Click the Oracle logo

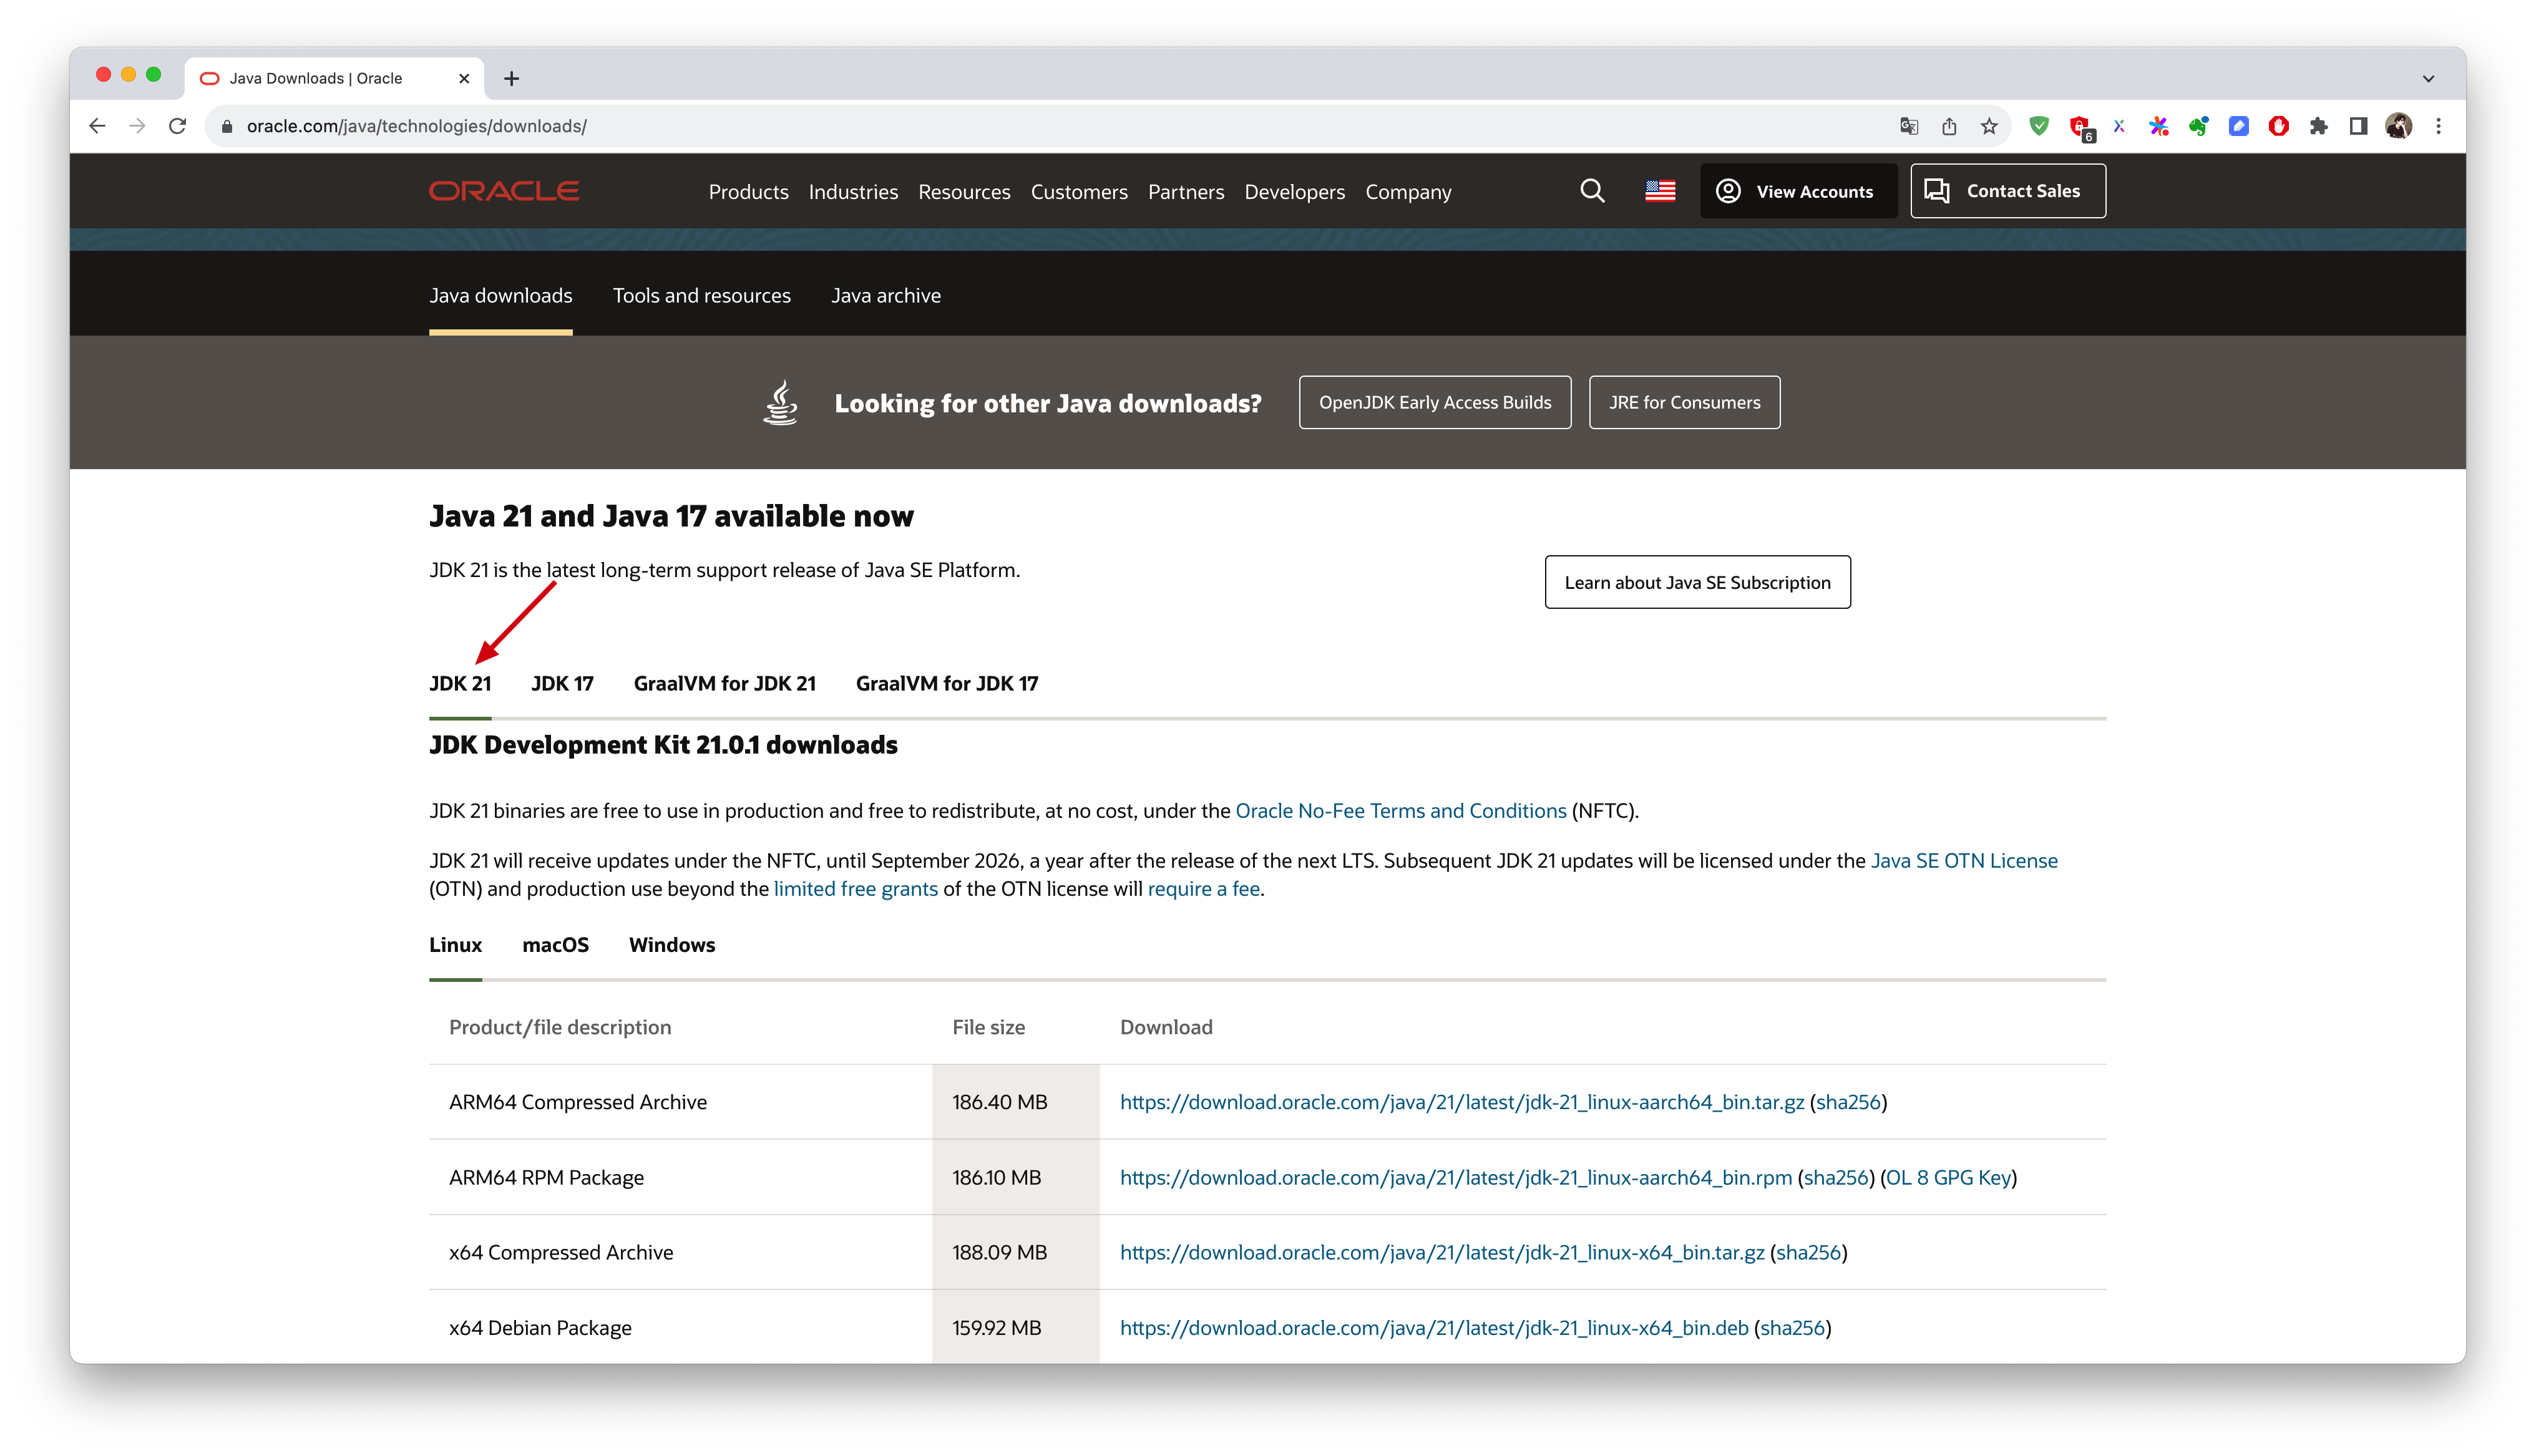point(504,191)
